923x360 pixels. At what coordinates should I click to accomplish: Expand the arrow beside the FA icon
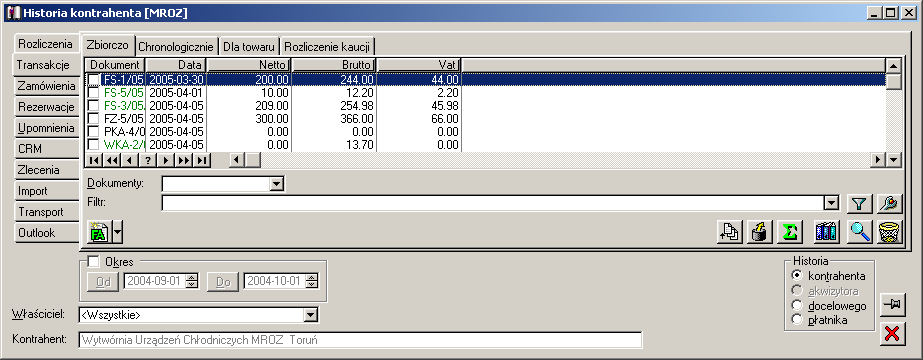(x=118, y=232)
